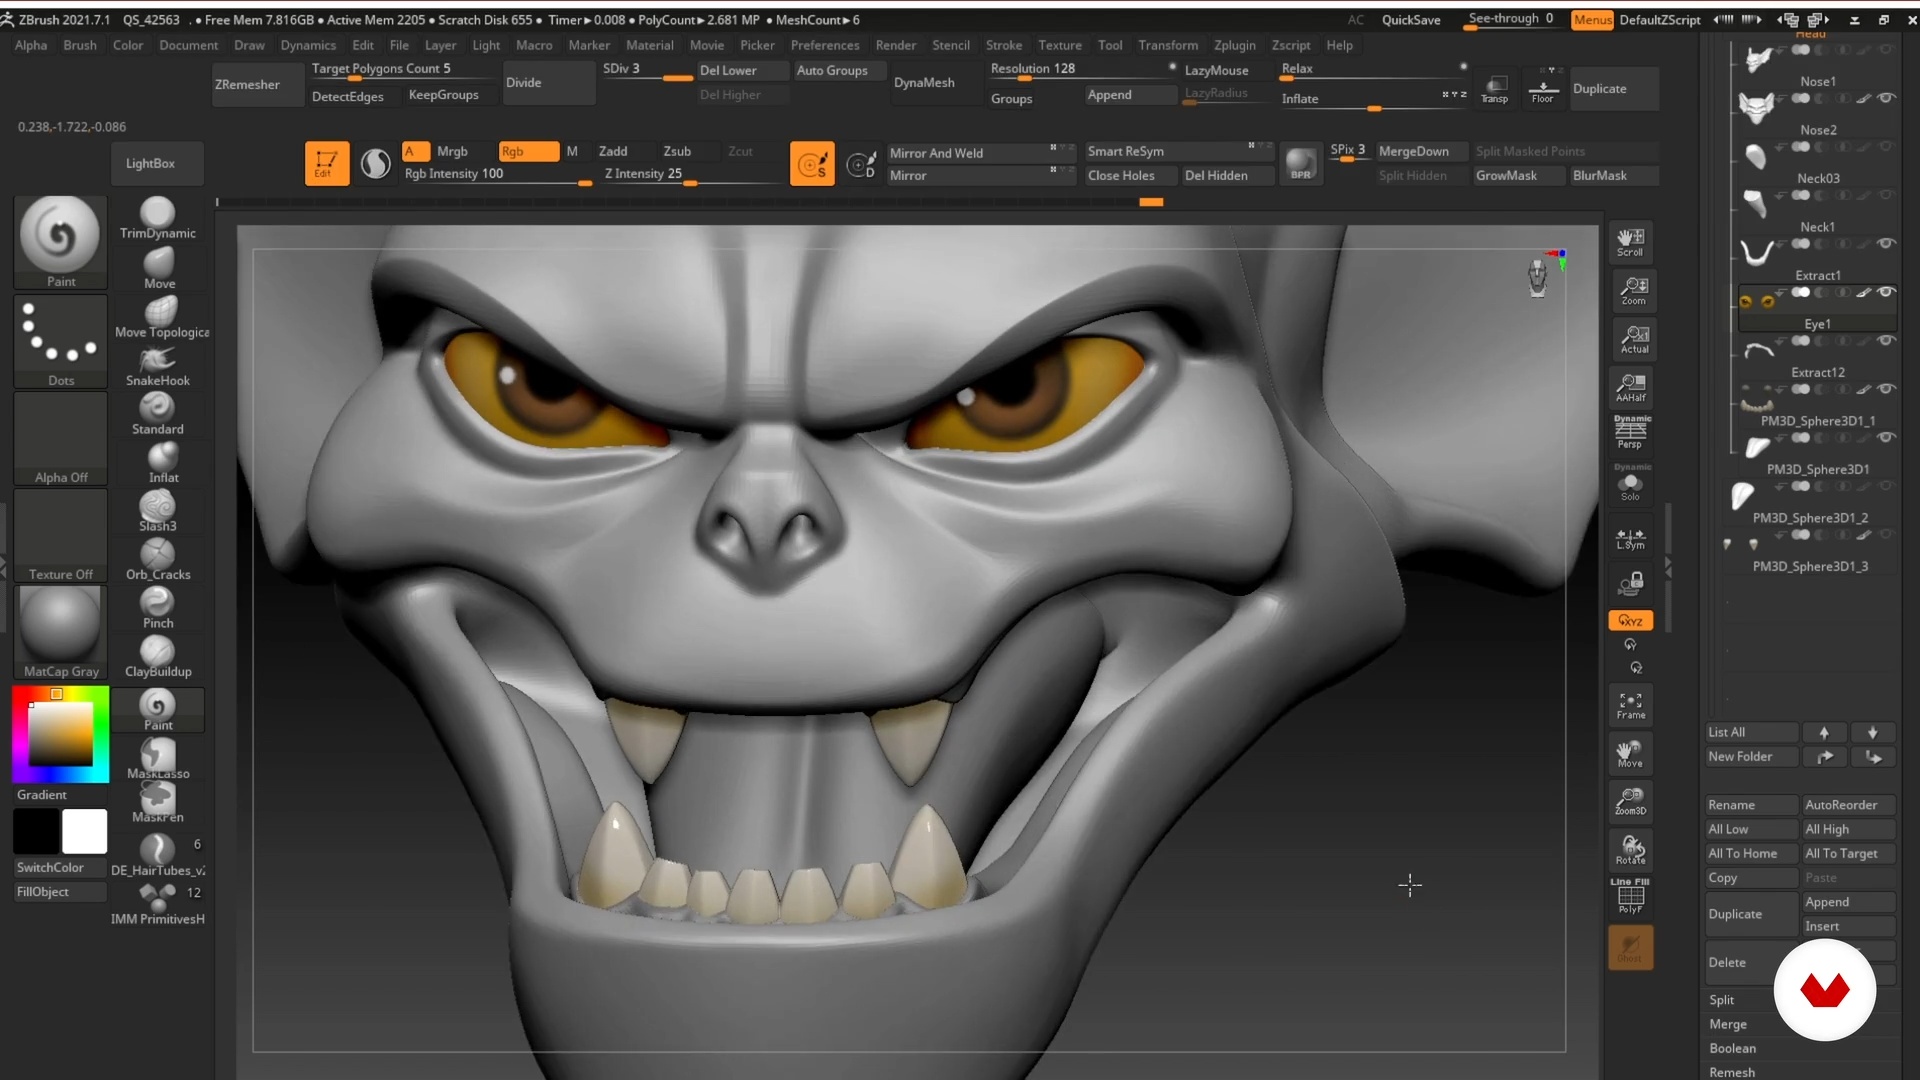The height and width of the screenshot is (1080, 1920).
Task: Click the Edit mode icon
Action: 327,163
